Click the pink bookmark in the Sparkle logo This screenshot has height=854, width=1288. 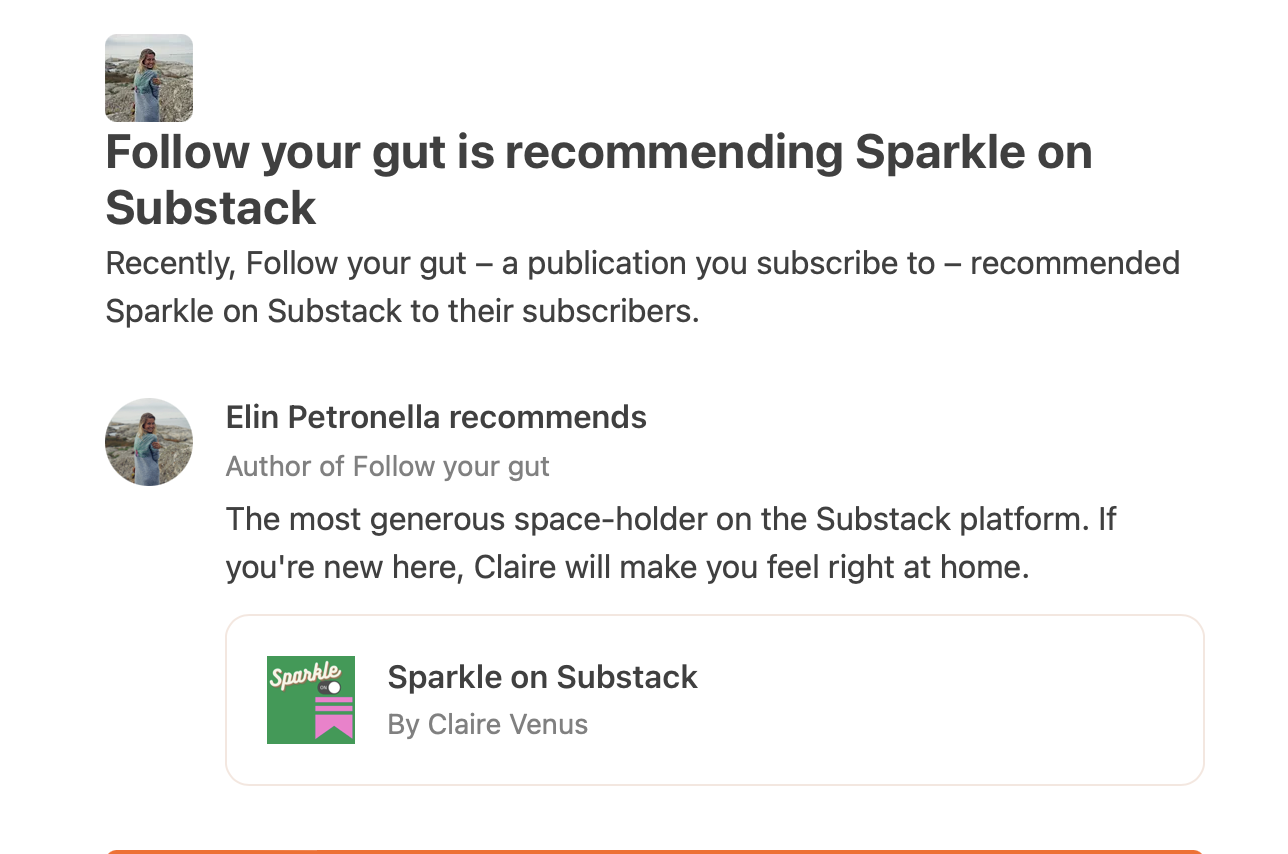pos(334,717)
